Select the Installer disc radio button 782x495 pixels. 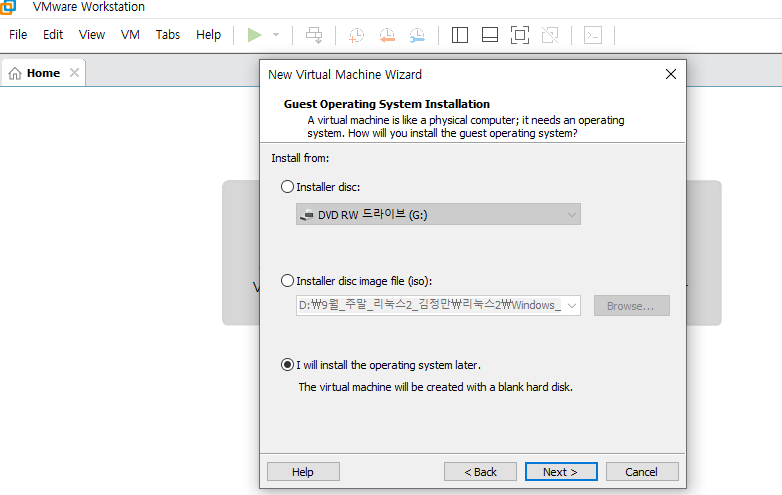(x=287, y=187)
